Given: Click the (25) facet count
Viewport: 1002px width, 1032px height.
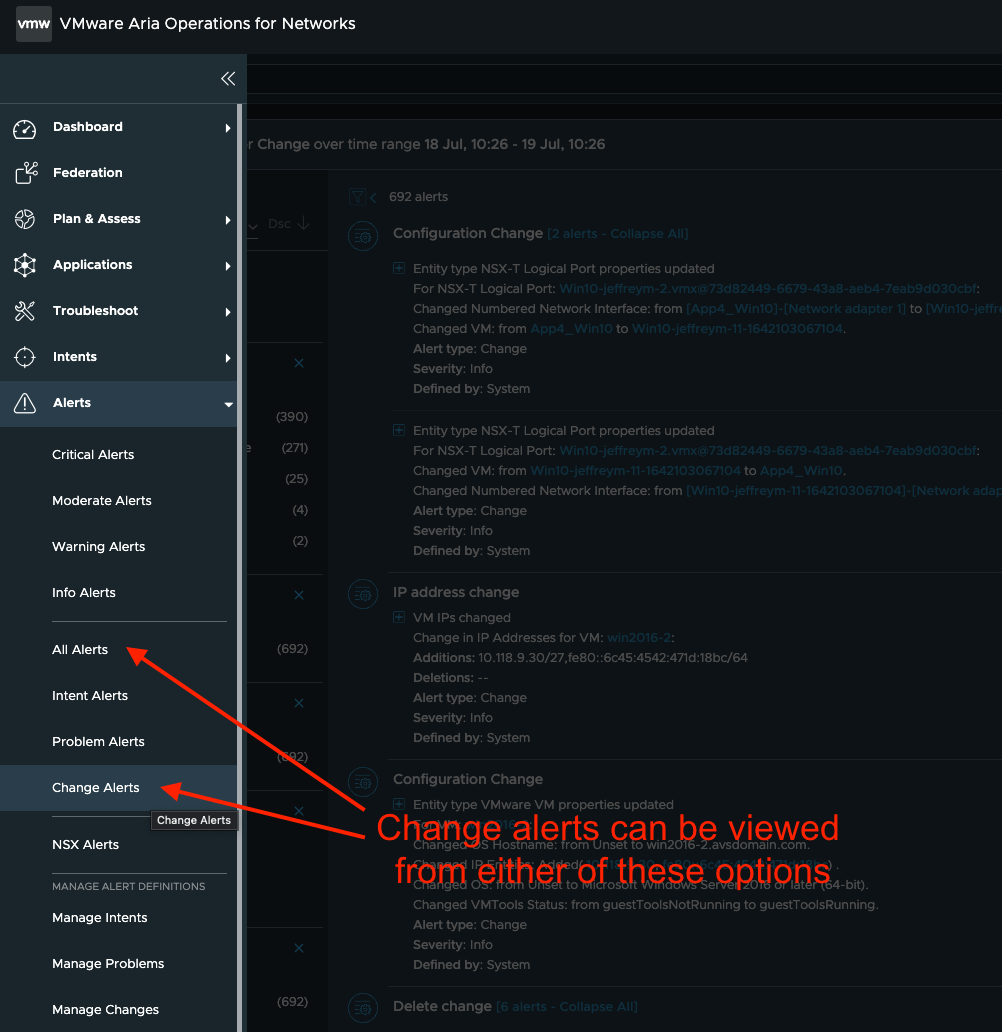Looking at the screenshot, I should click(x=296, y=479).
